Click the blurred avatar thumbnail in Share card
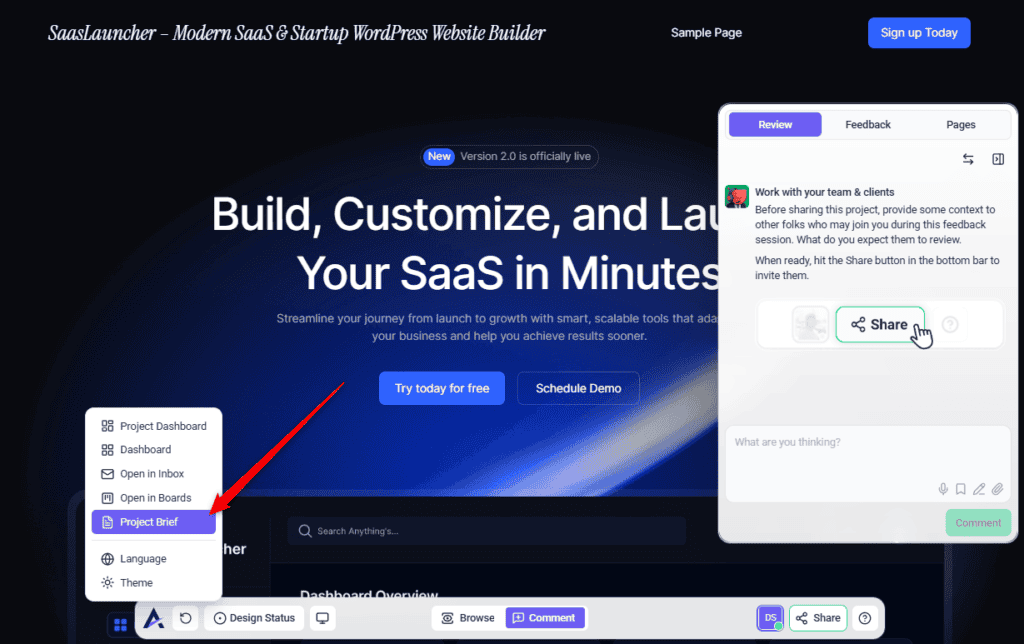This screenshot has height=644, width=1024. point(810,325)
